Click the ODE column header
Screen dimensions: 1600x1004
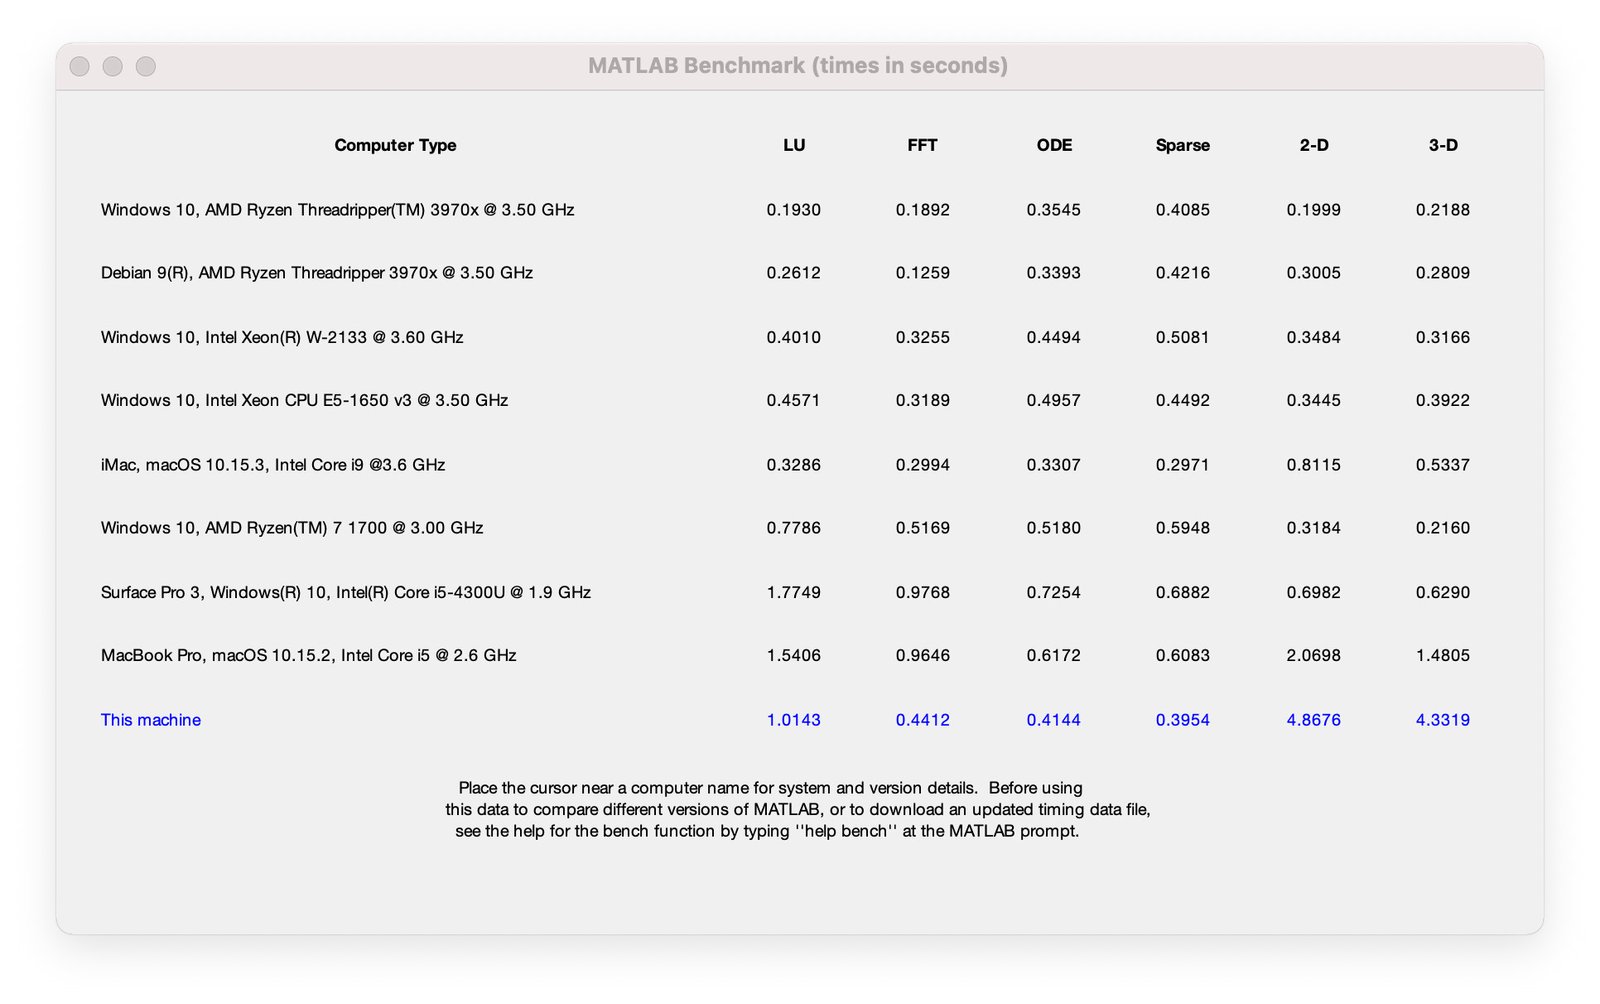(1053, 145)
